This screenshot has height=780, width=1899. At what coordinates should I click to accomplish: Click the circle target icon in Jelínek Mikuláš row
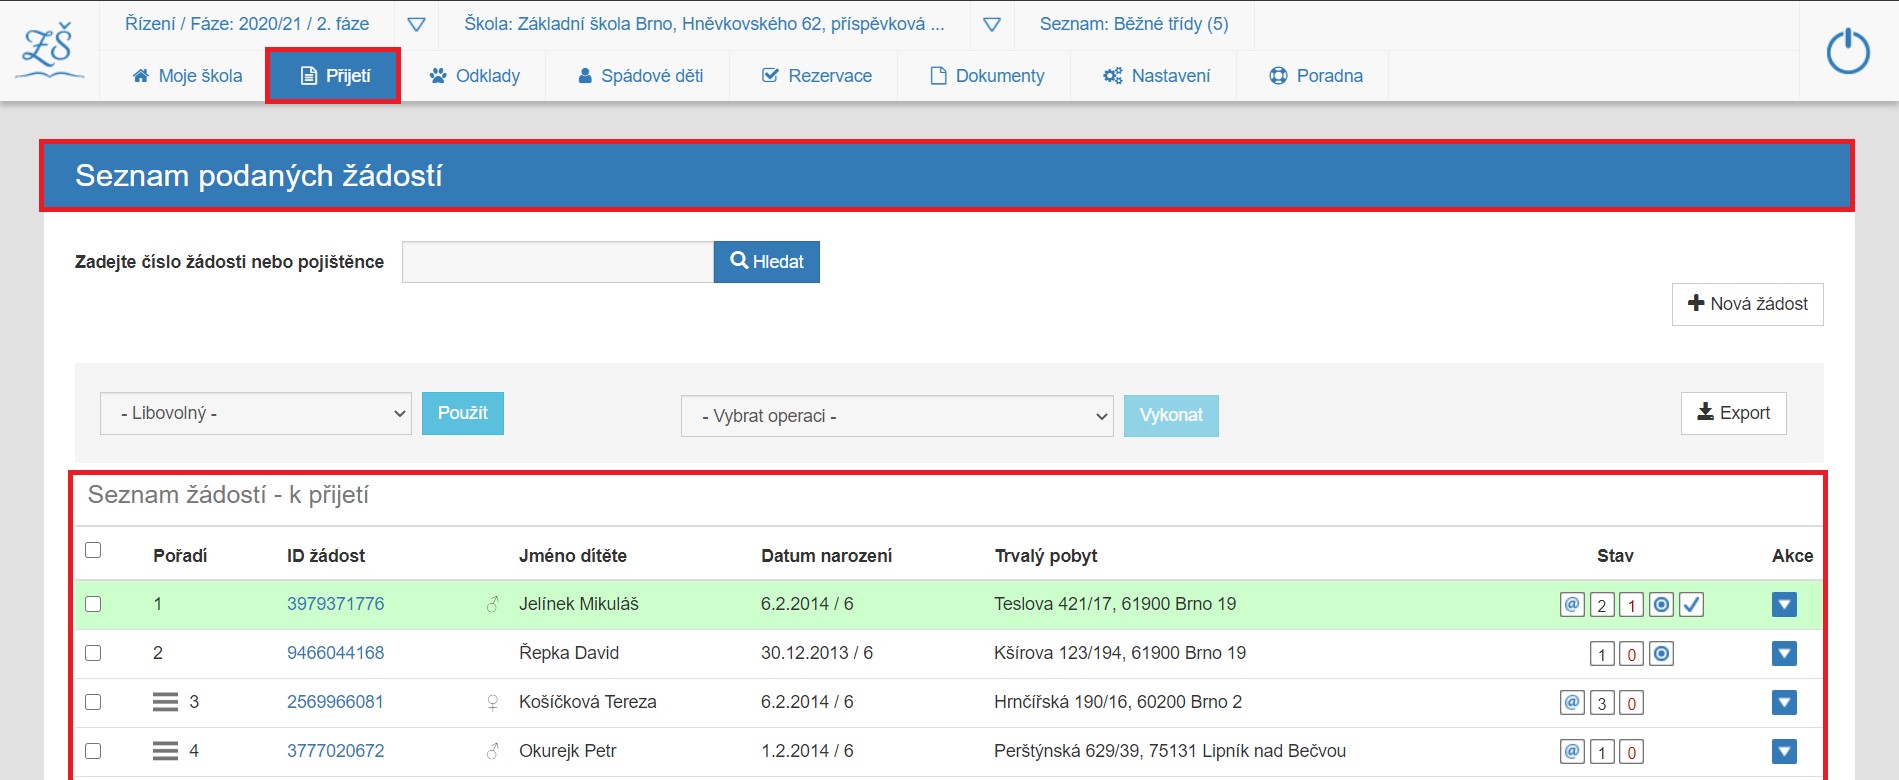coord(1661,604)
